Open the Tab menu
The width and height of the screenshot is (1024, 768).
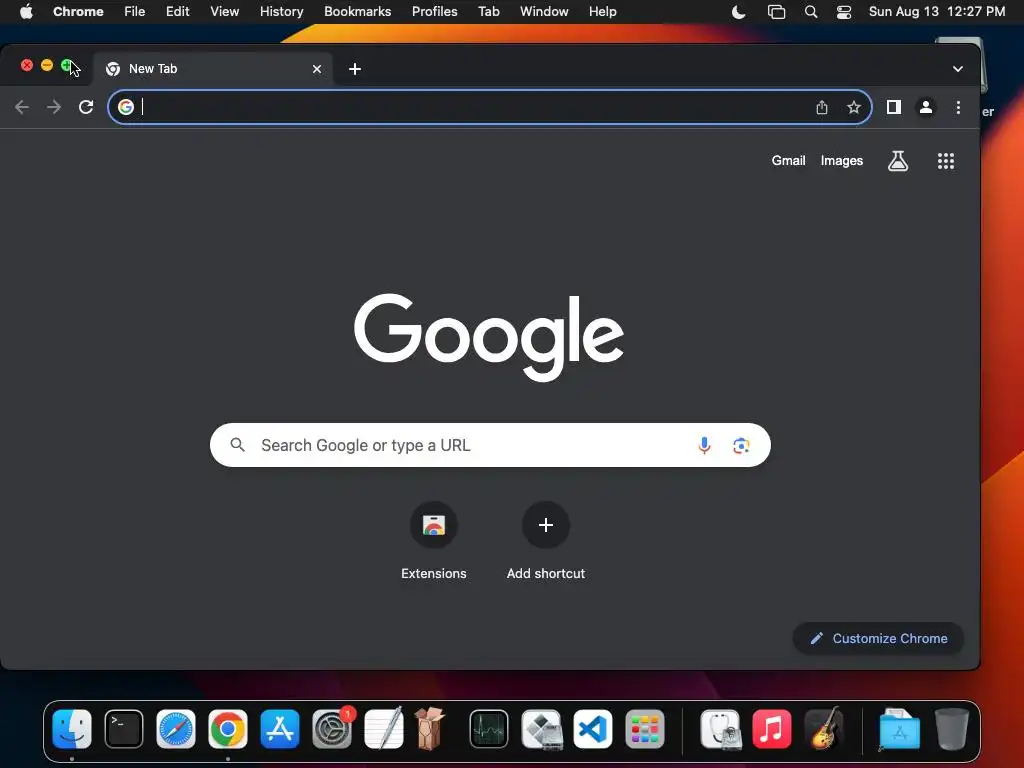pos(488,12)
